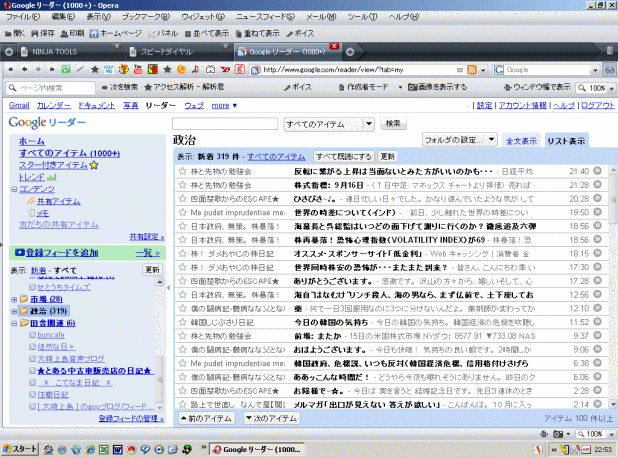Click the circle icon beside 21:40 entry
The width and height of the screenshot is (618, 458).
[598, 171]
